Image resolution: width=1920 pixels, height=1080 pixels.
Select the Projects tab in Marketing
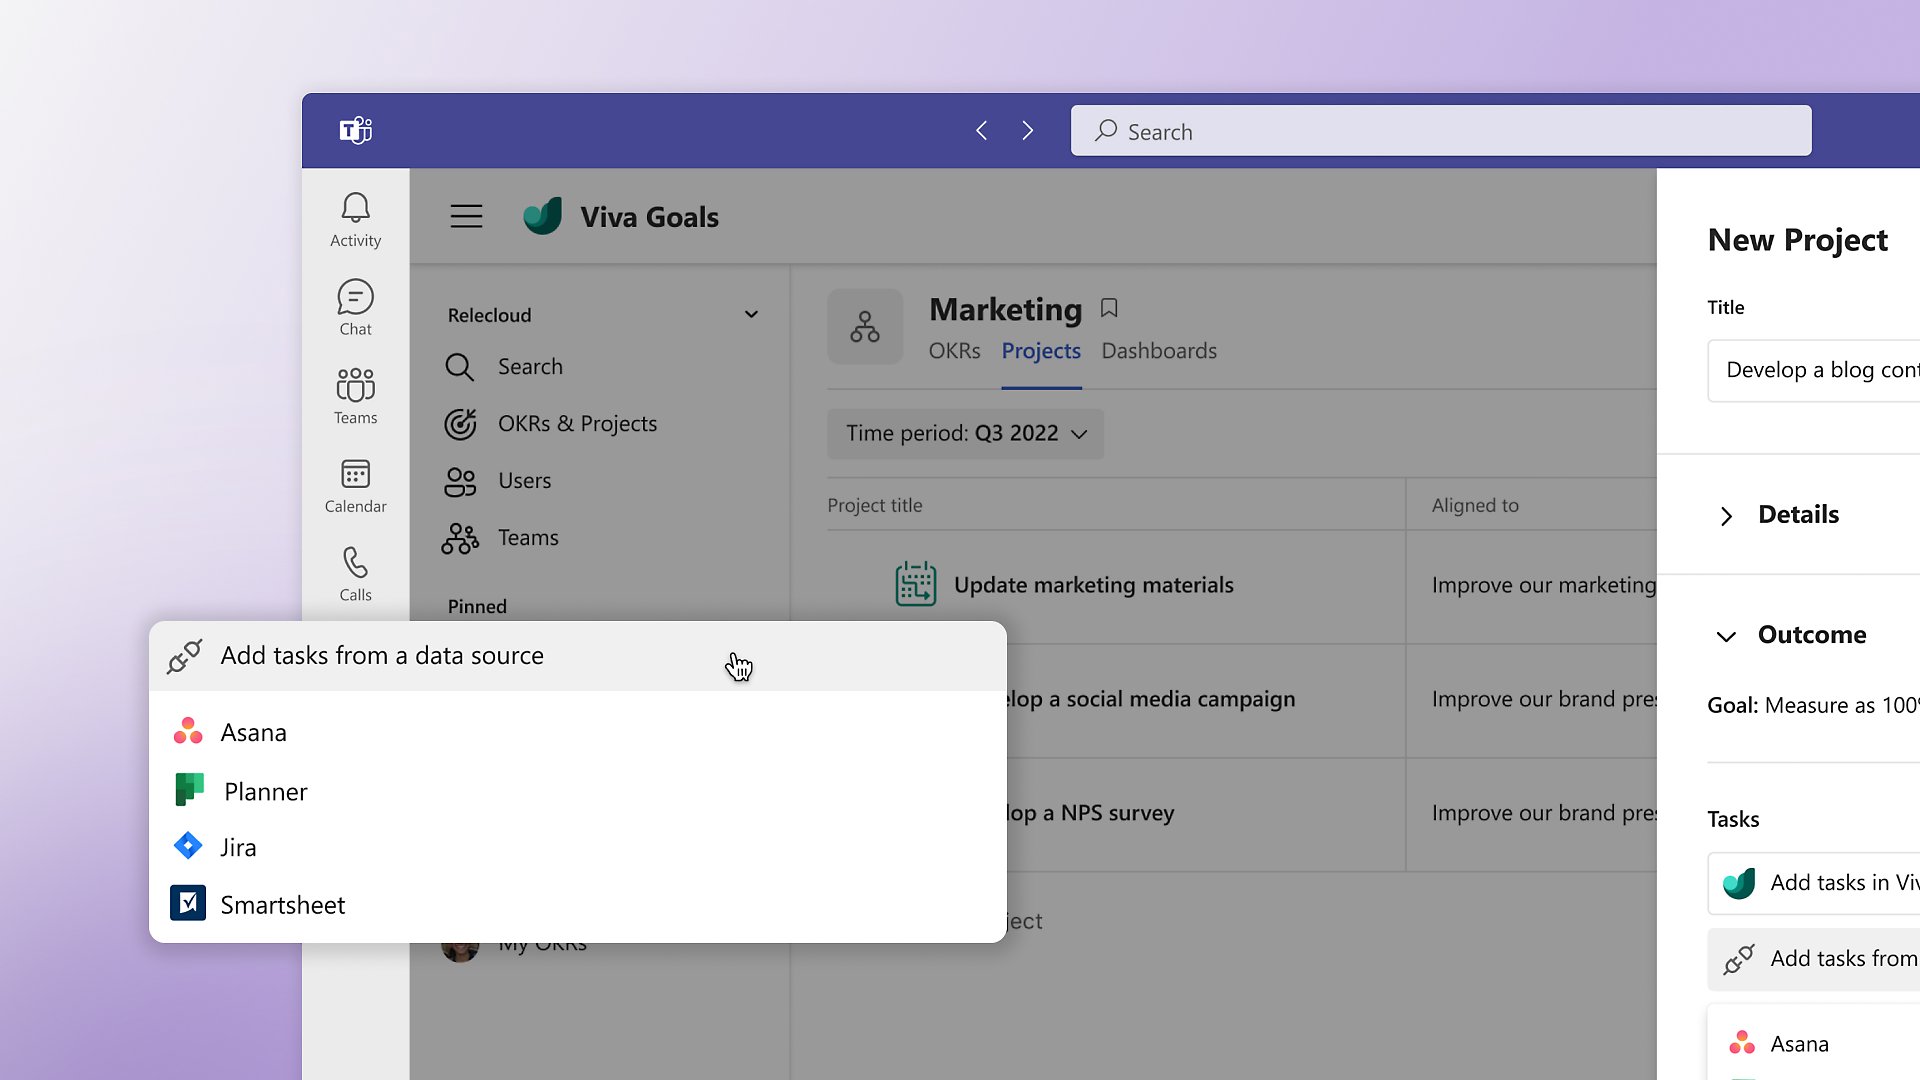(1040, 349)
